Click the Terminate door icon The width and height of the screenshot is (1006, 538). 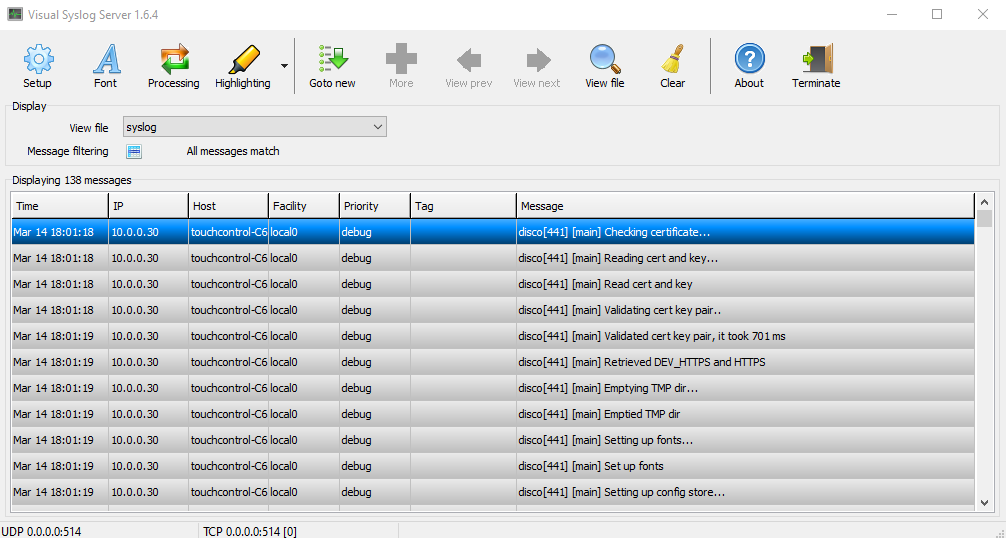[x=817, y=60]
